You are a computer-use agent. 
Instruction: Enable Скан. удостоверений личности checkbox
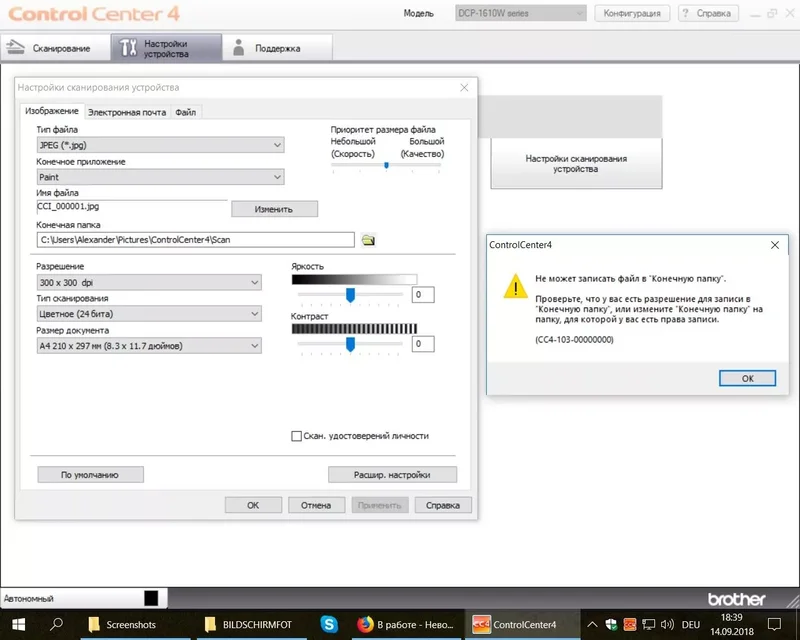[297, 436]
